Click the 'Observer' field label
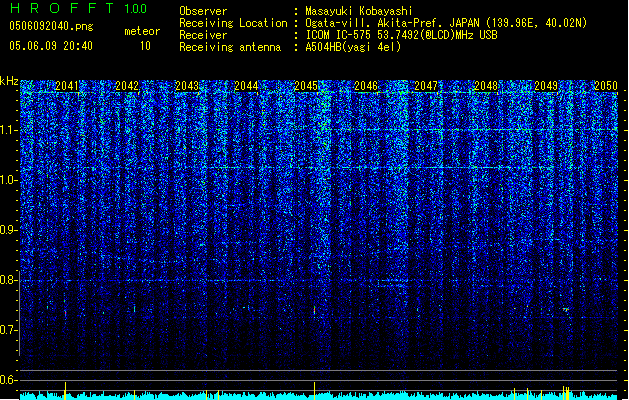Viewport: 629px width, 400px height. (x=203, y=11)
